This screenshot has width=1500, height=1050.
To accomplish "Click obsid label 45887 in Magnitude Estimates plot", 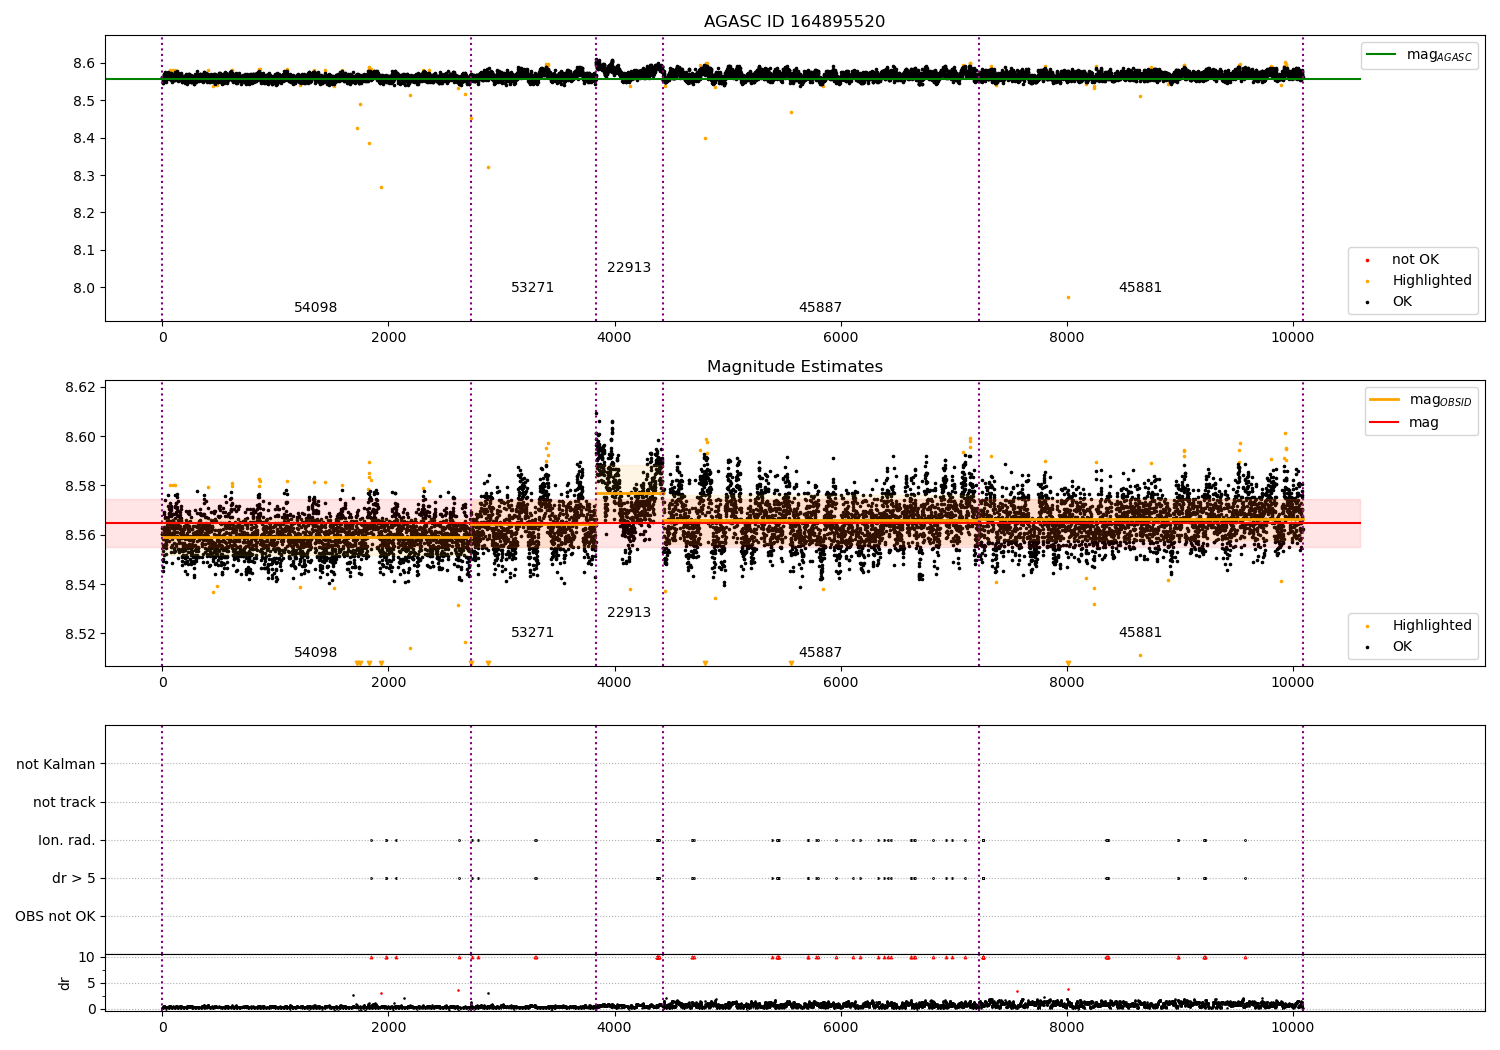I will tap(820, 653).
